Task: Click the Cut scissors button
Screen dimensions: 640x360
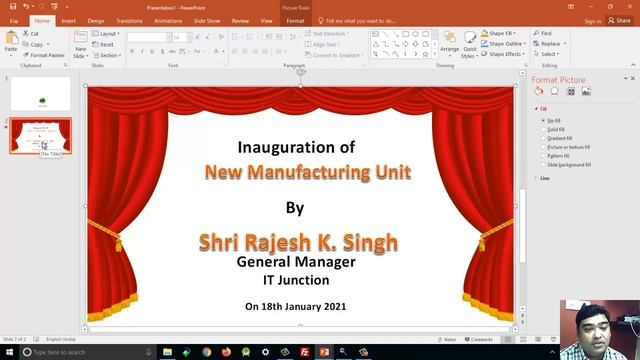Action: point(31,33)
